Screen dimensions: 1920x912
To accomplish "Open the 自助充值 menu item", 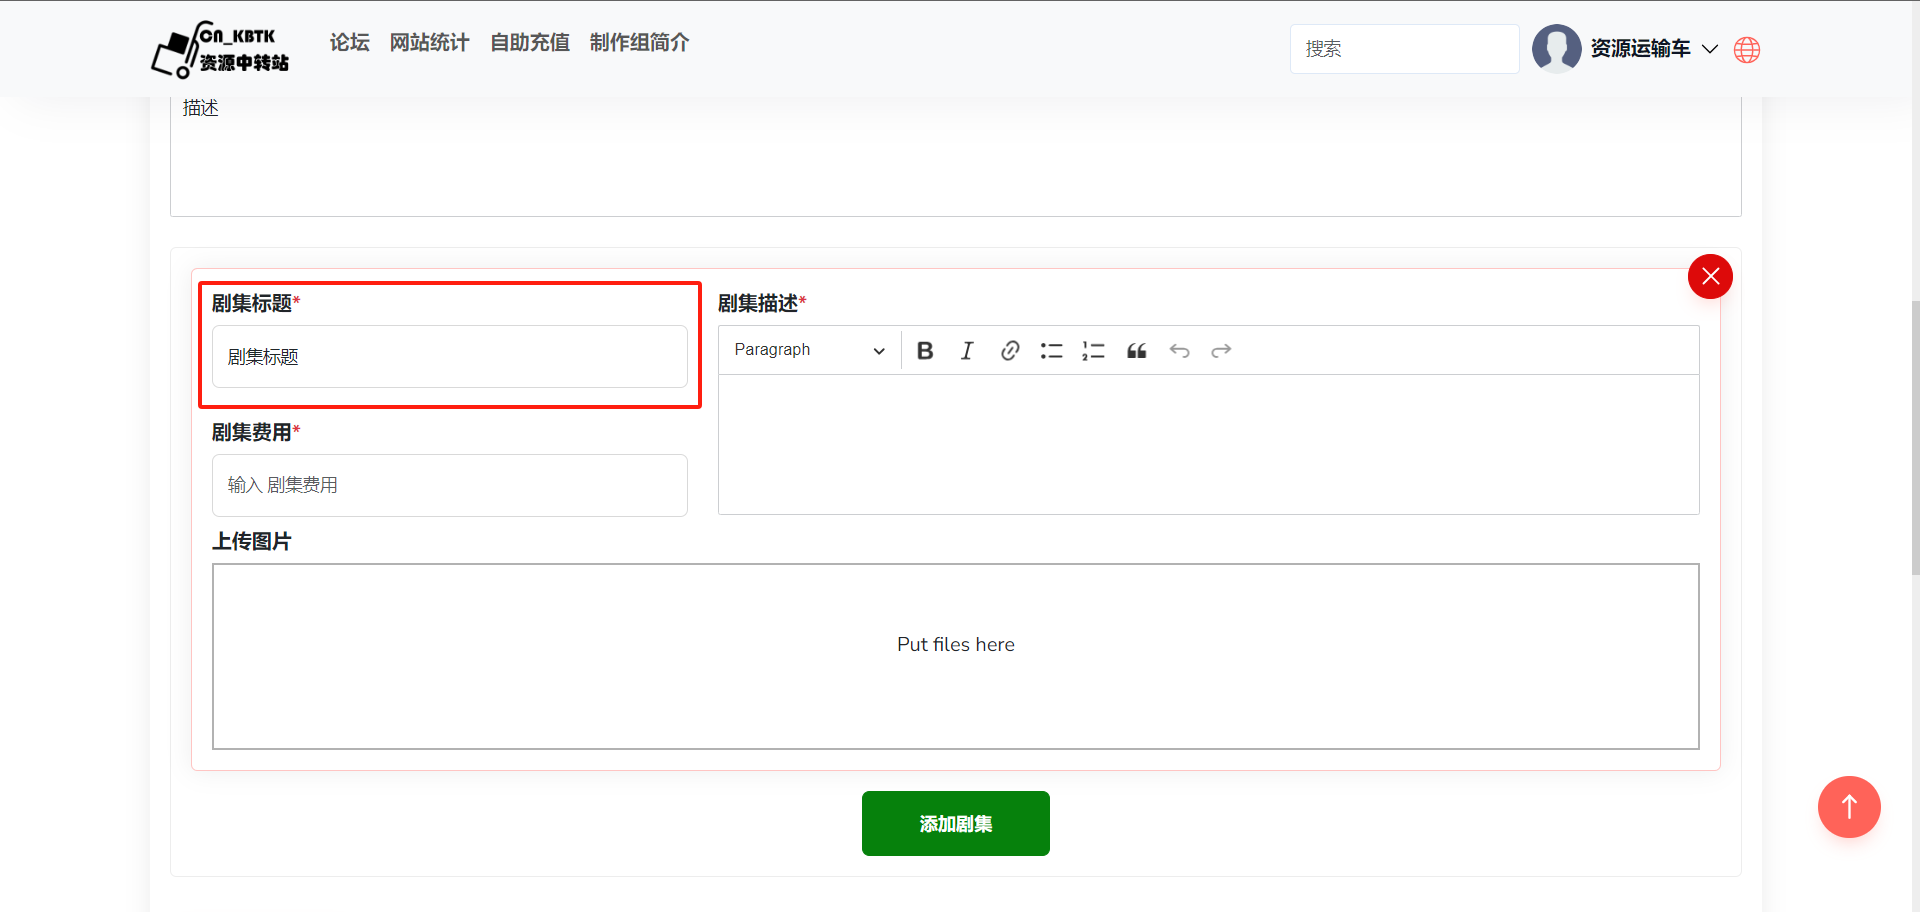I will click(529, 42).
